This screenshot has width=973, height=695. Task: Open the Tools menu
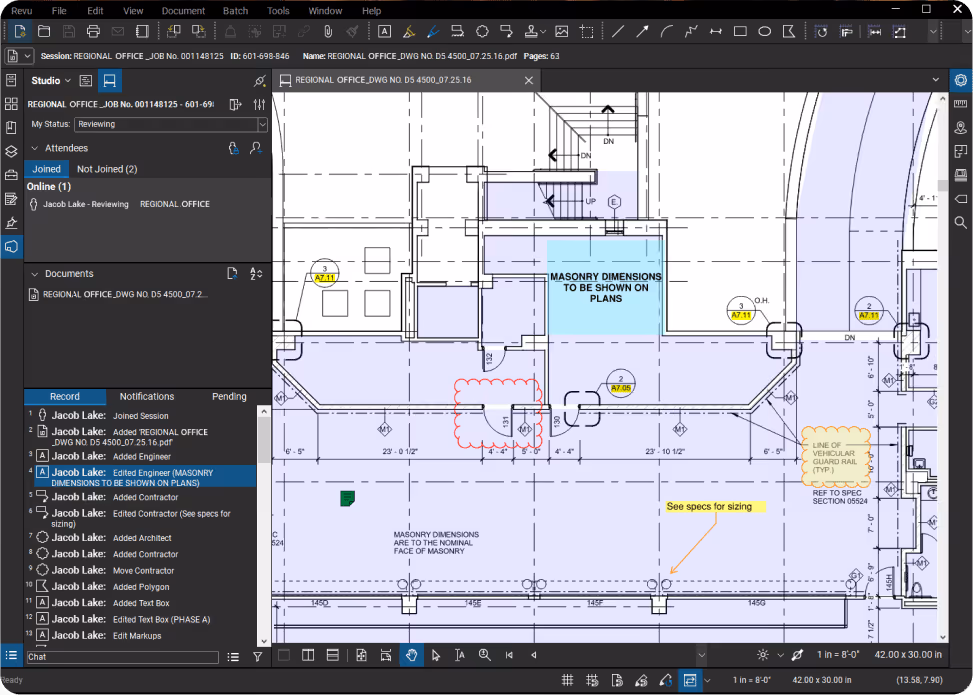point(278,11)
